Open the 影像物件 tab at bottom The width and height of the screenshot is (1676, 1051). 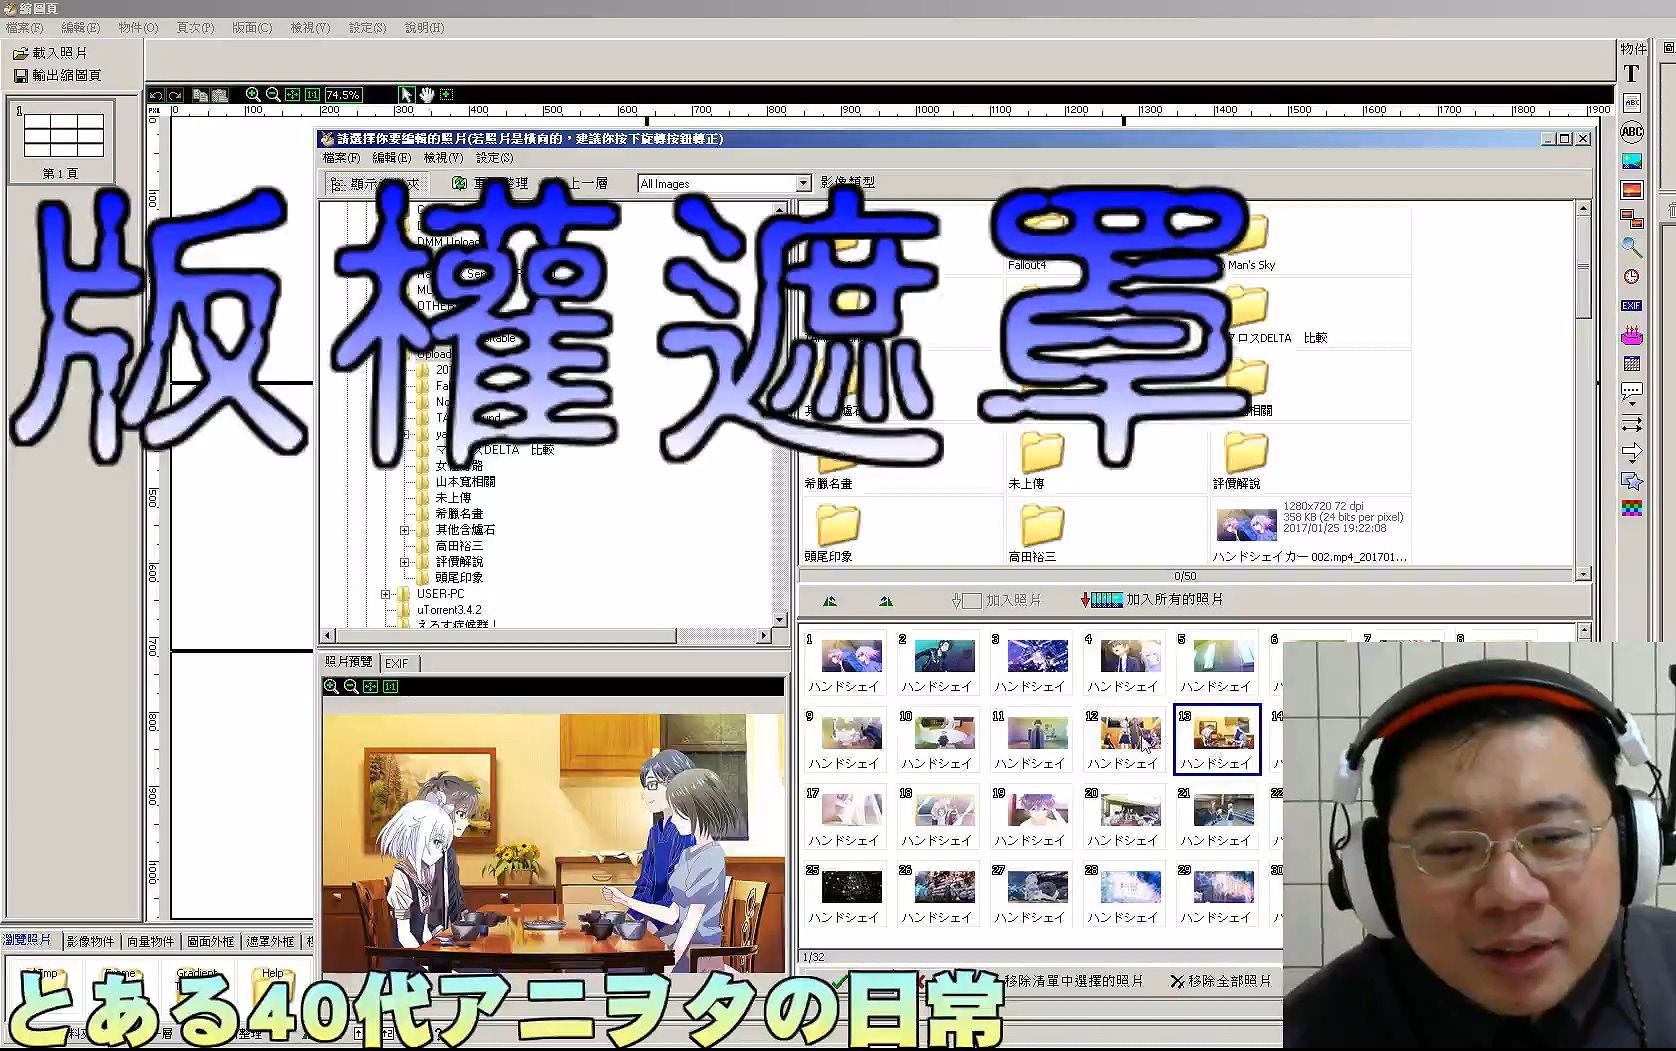pyautogui.click(x=90, y=942)
